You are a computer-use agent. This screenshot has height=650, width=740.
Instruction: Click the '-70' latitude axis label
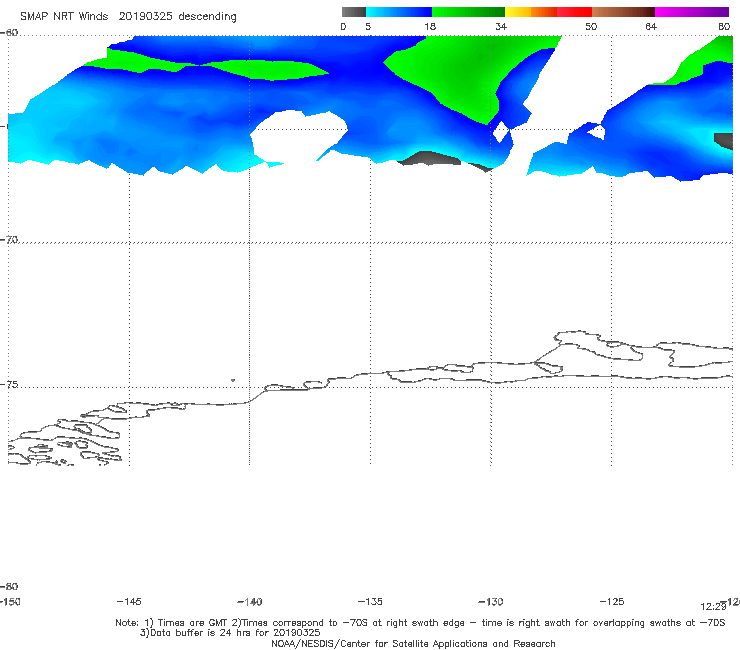click(9, 240)
